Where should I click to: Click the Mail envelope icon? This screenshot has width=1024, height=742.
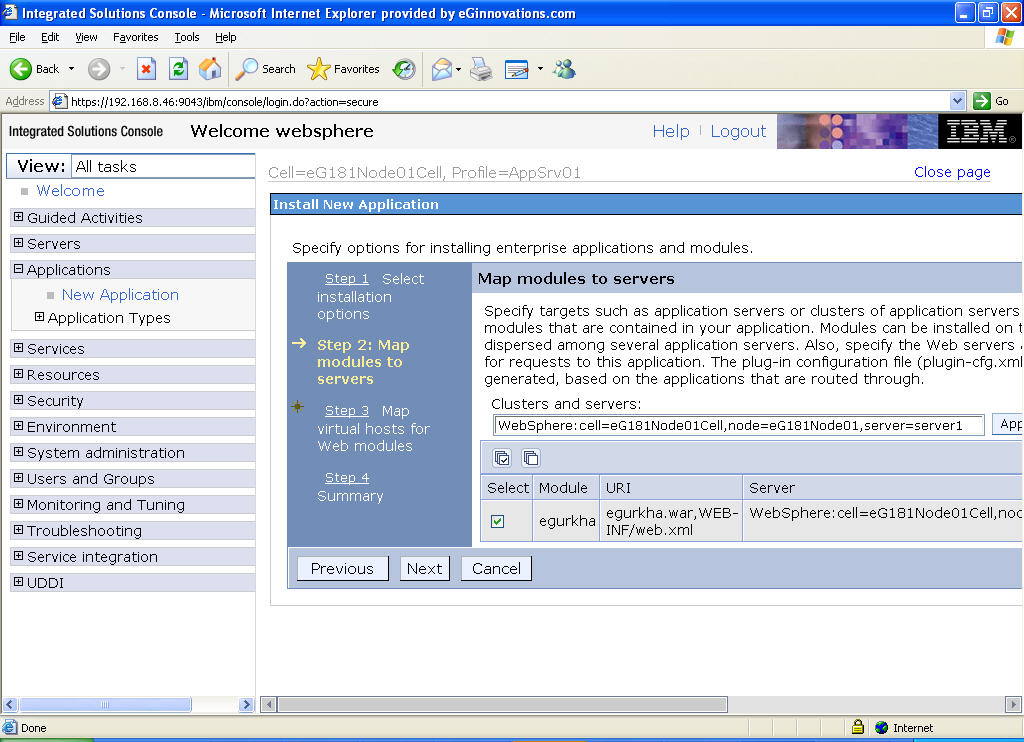pos(442,69)
